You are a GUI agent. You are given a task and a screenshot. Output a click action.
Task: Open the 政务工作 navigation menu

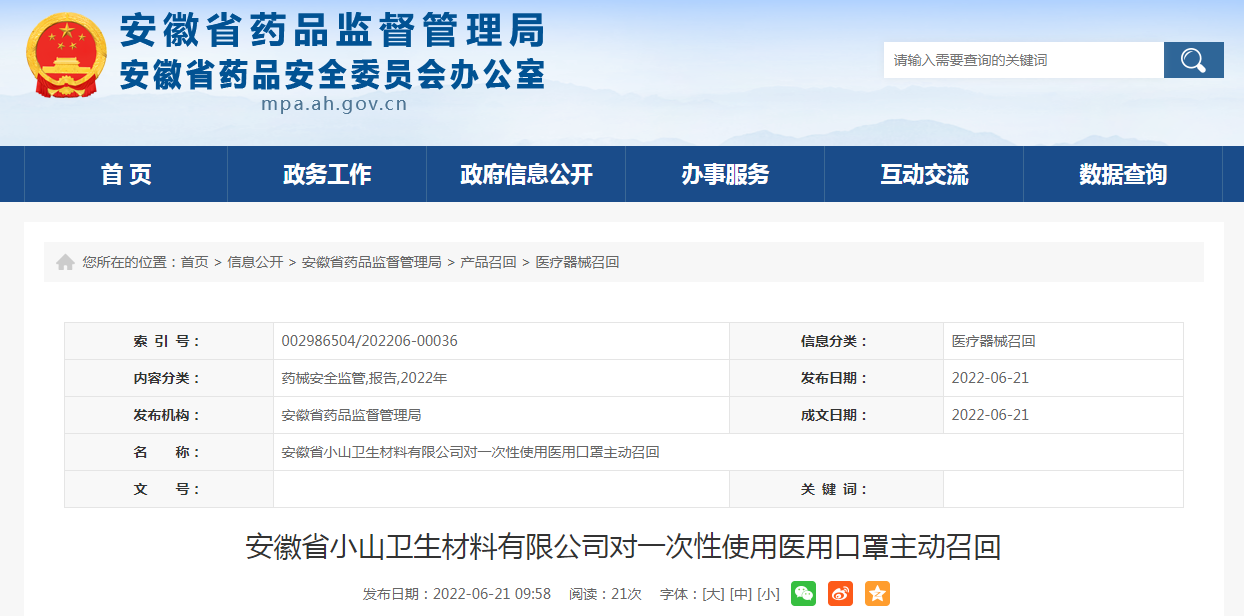point(327,174)
